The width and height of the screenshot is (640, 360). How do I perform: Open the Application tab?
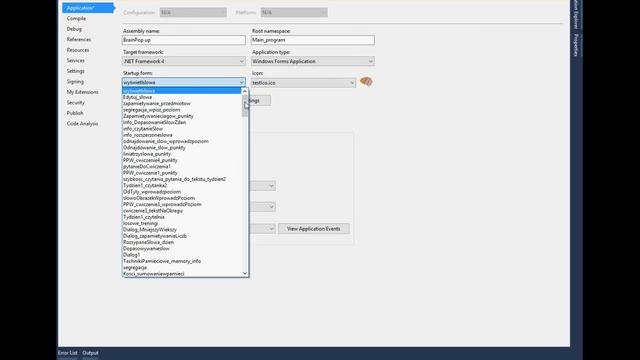88,8
